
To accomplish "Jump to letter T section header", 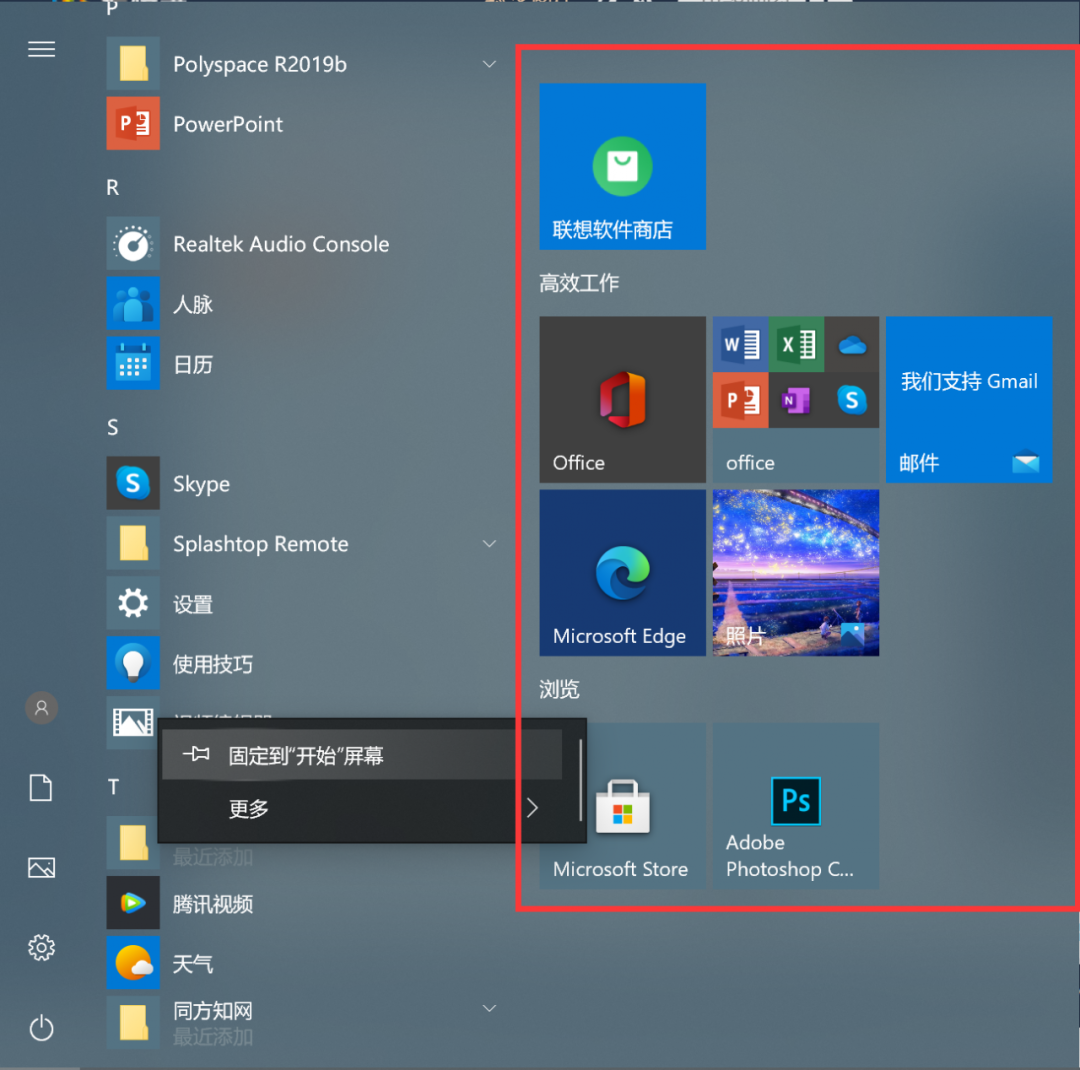I will click(113, 787).
